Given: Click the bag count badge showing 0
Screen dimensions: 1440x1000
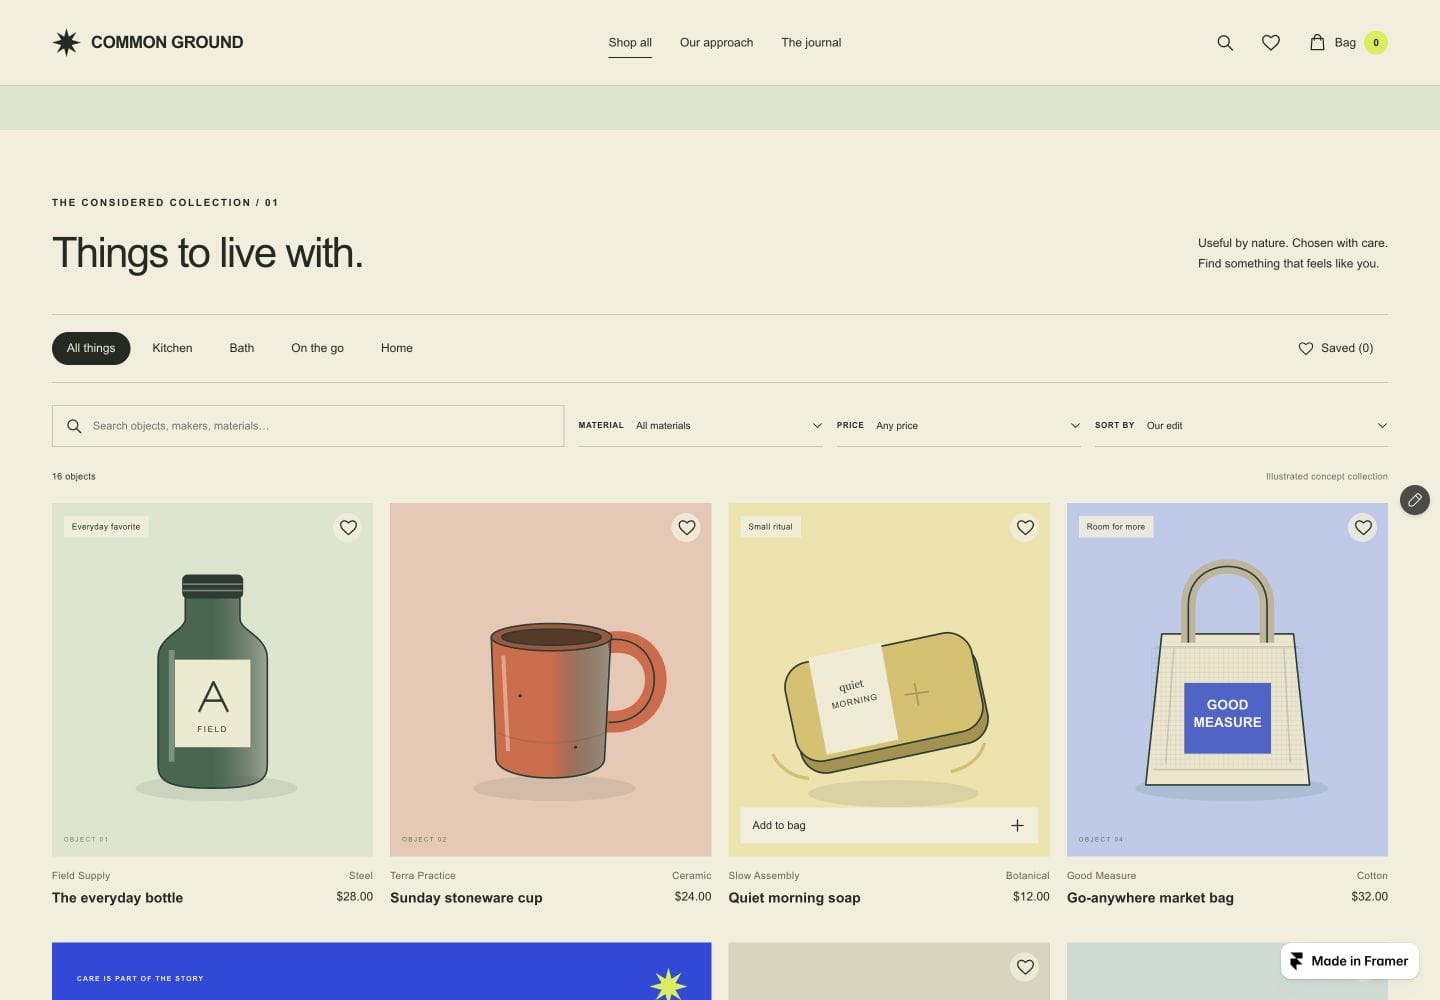Looking at the screenshot, I should pyautogui.click(x=1376, y=42).
